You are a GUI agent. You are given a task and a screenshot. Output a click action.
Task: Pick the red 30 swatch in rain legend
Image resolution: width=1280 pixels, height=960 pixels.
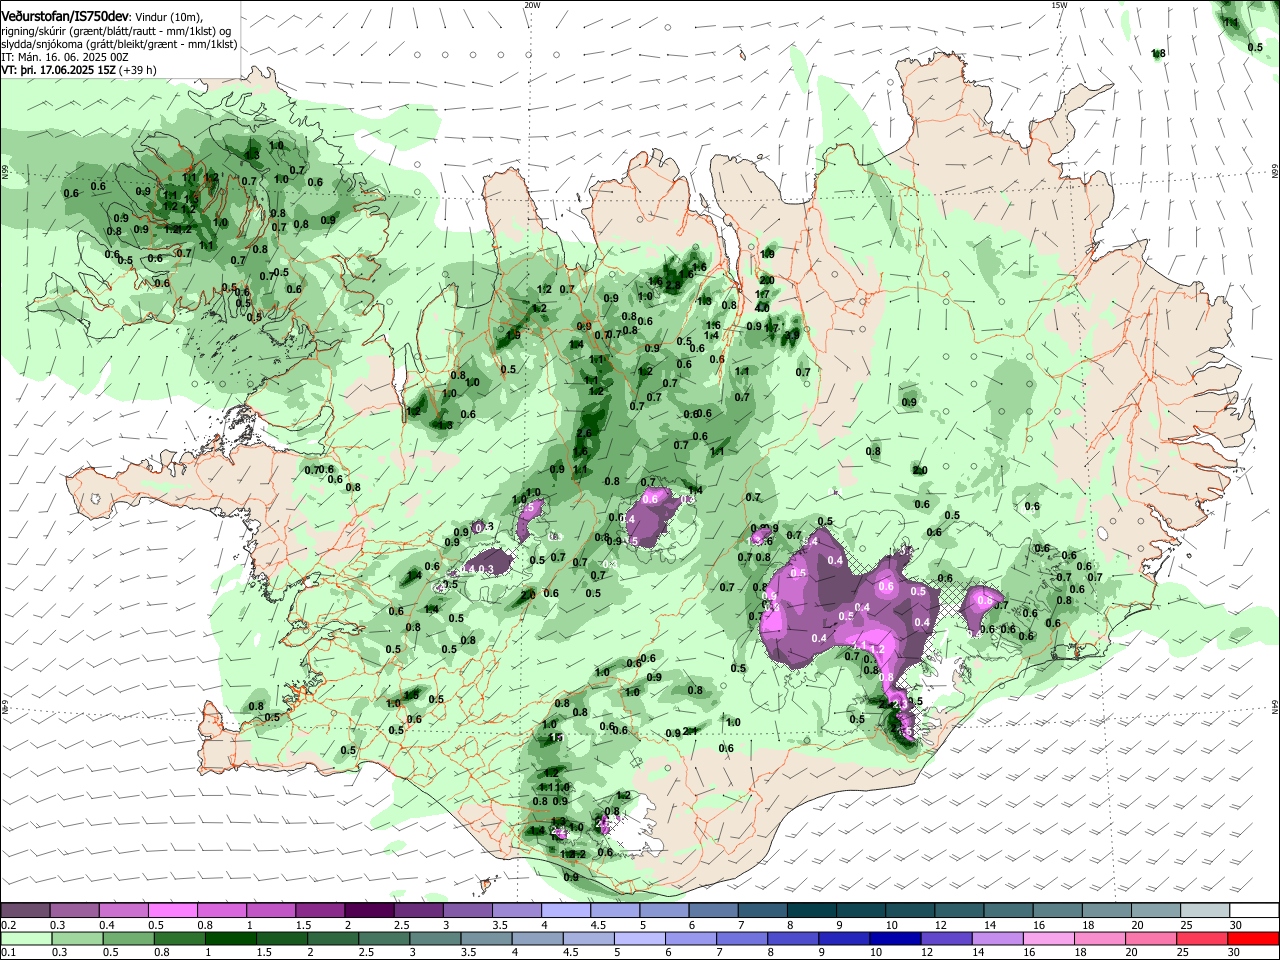tap(1253, 939)
